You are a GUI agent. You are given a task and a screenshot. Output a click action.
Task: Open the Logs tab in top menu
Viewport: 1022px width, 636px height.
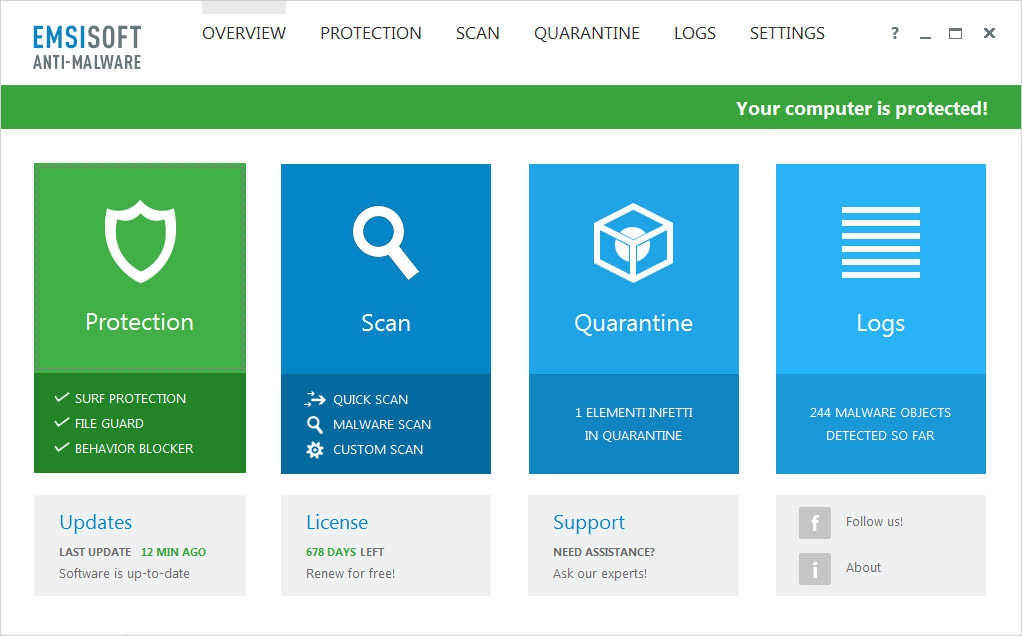695,33
